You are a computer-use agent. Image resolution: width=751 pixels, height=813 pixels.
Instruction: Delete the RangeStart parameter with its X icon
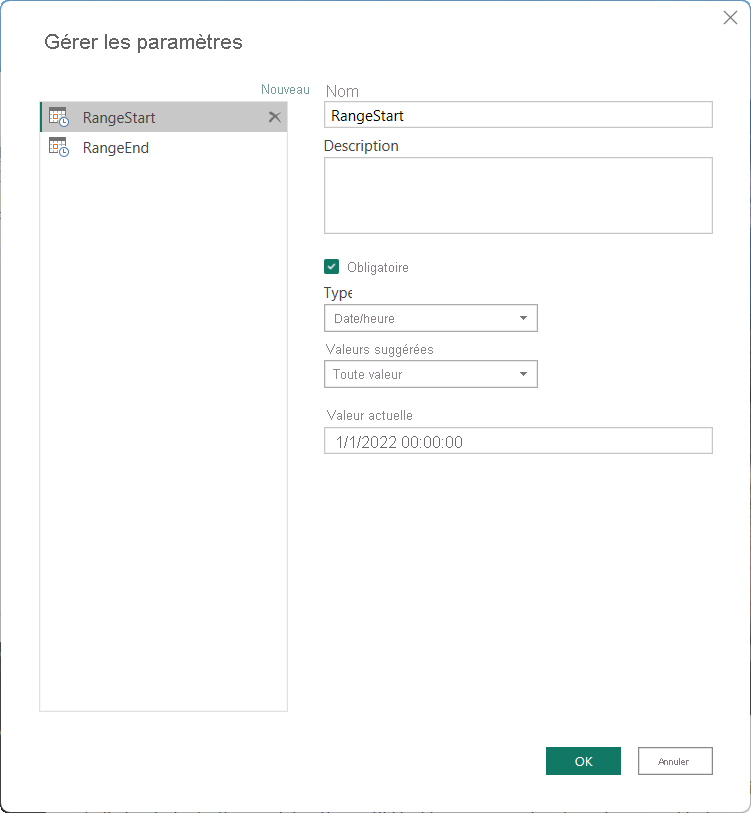(274, 117)
